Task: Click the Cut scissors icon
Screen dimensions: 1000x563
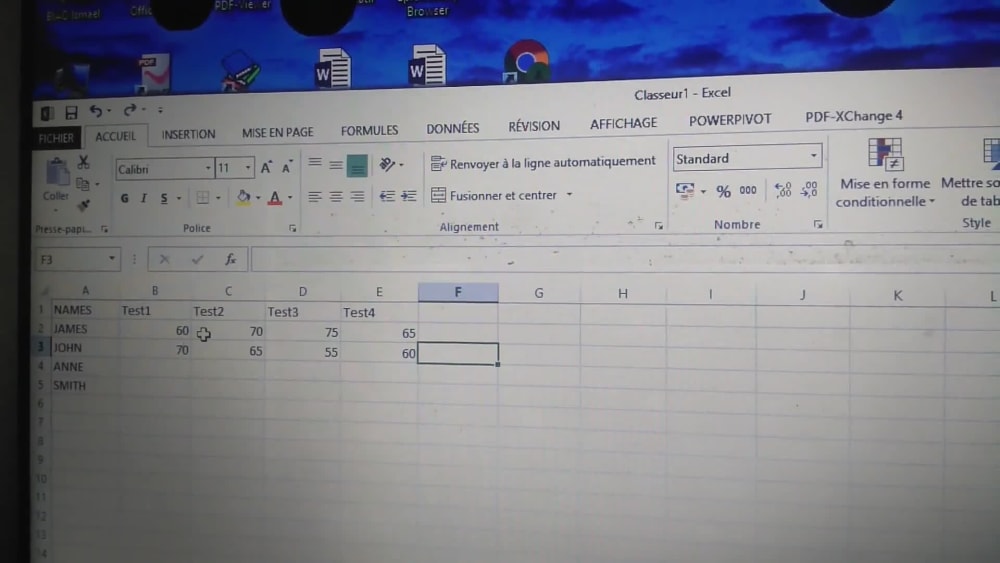Action: 84,162
